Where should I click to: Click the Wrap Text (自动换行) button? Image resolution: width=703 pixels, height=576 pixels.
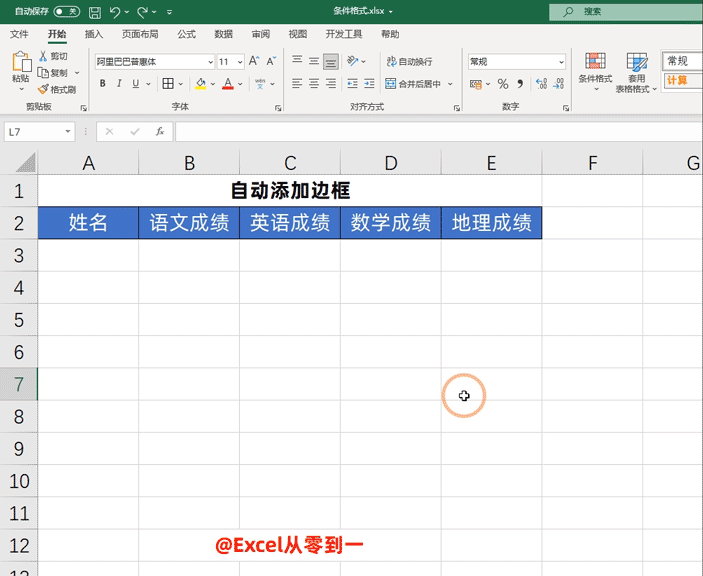point(409,62)
